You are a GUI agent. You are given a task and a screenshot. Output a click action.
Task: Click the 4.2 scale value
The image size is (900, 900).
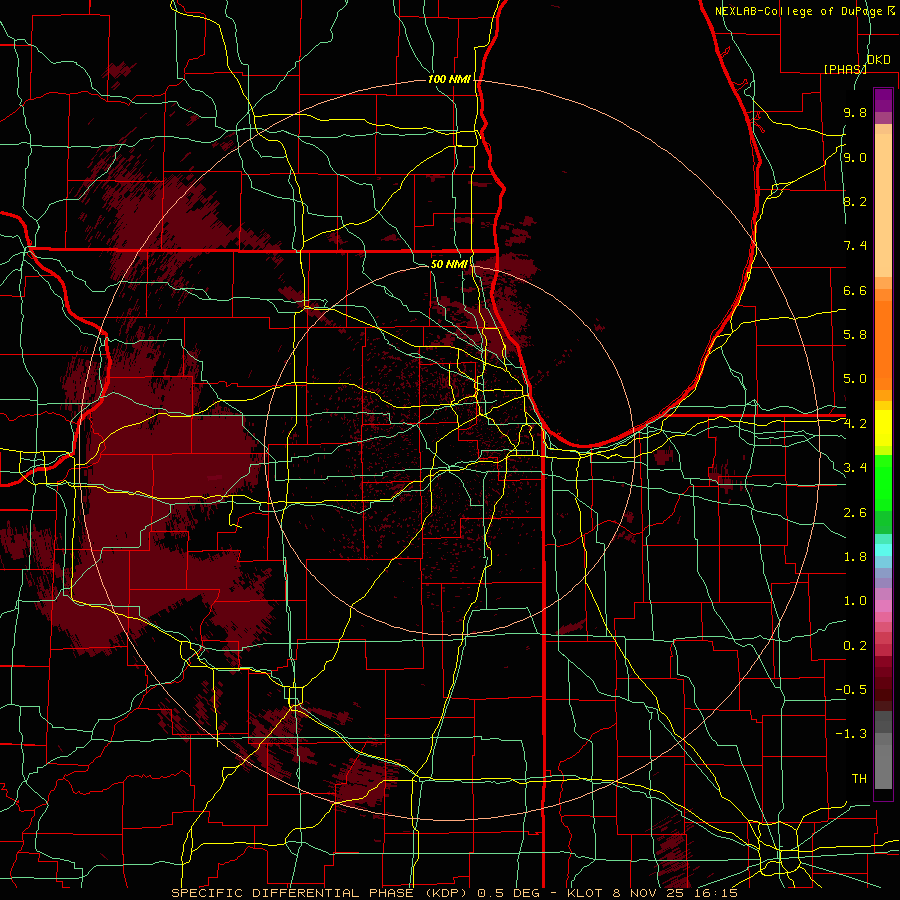tap(855, 424)
